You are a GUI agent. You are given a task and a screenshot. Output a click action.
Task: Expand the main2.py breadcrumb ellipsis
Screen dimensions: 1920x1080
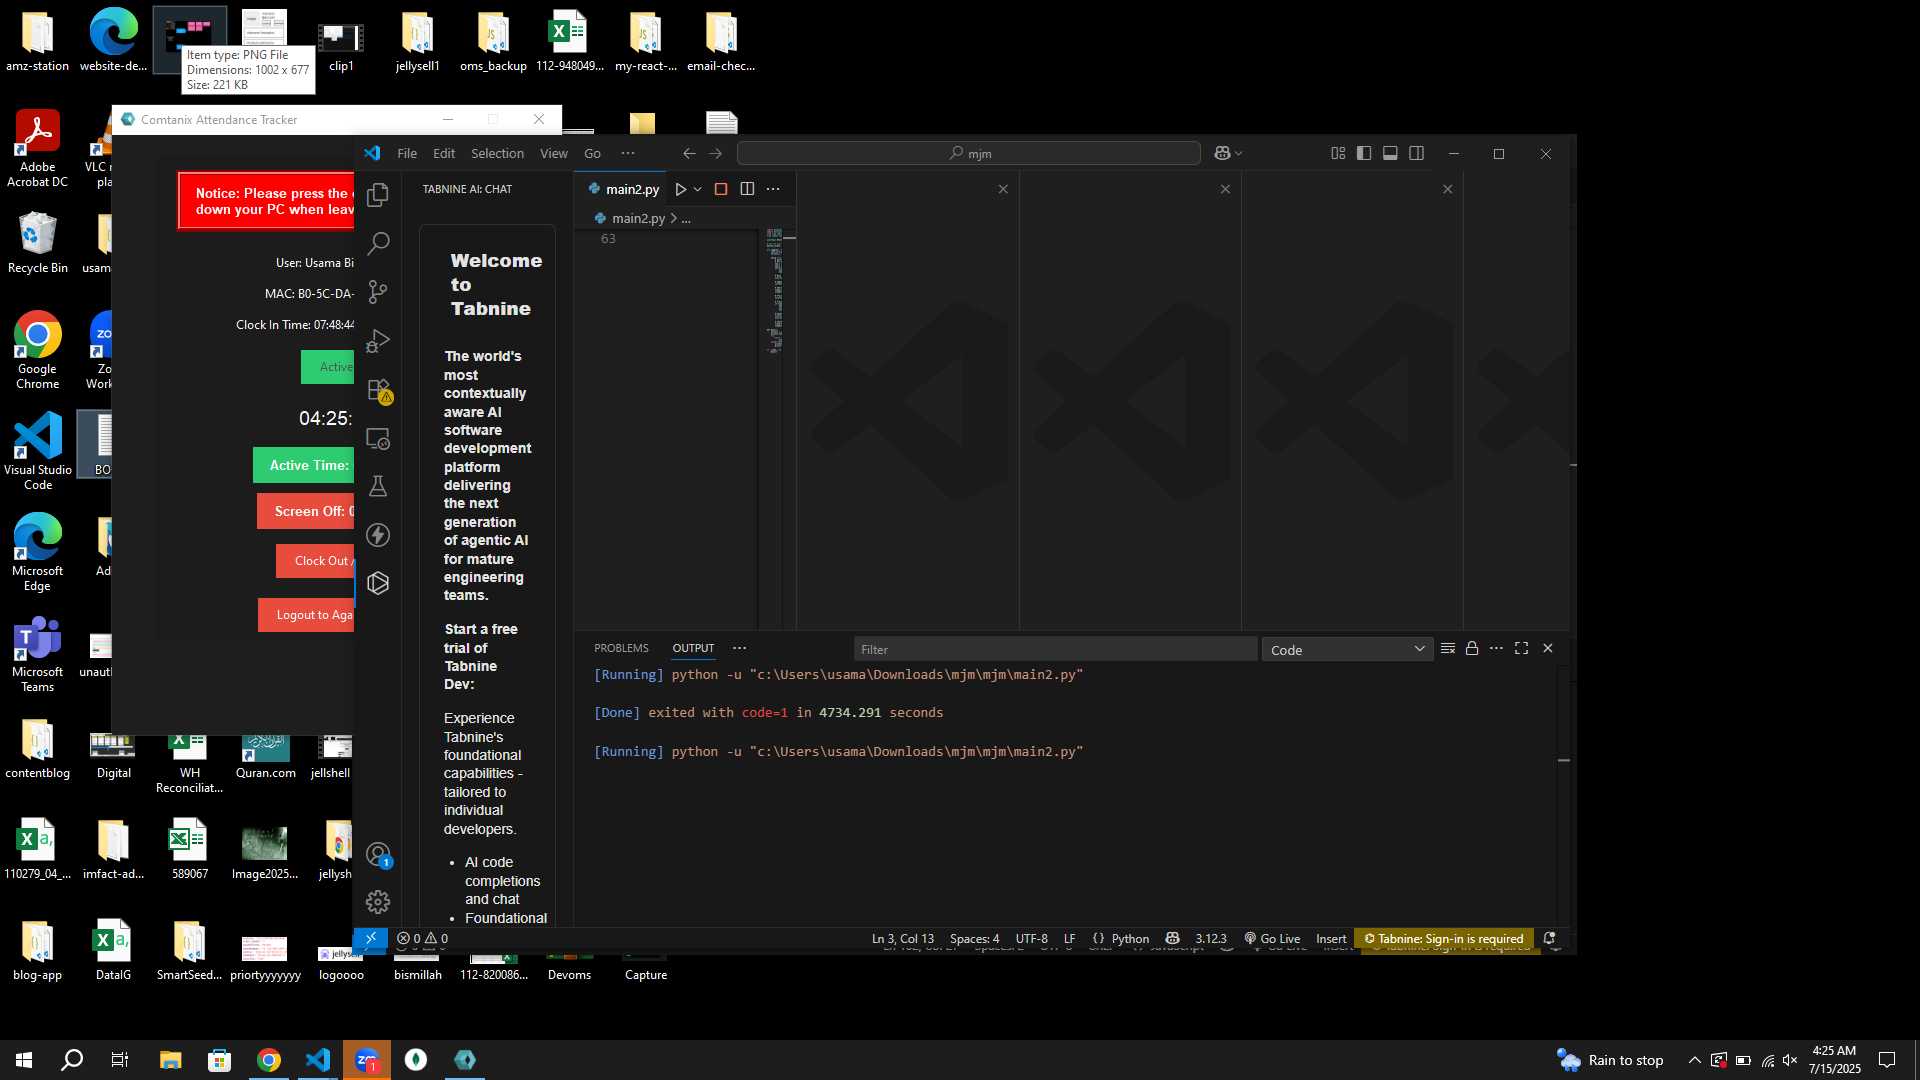tap(686, 218)
